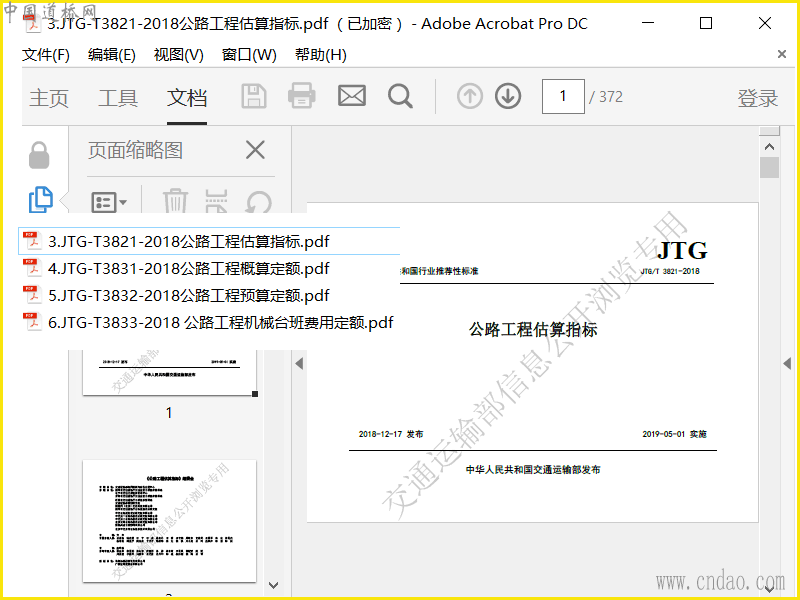Image resolution: width=800 pixels, height=600 pixels.
Task: Expand right tools pane arrow
Action: point(787,363)
